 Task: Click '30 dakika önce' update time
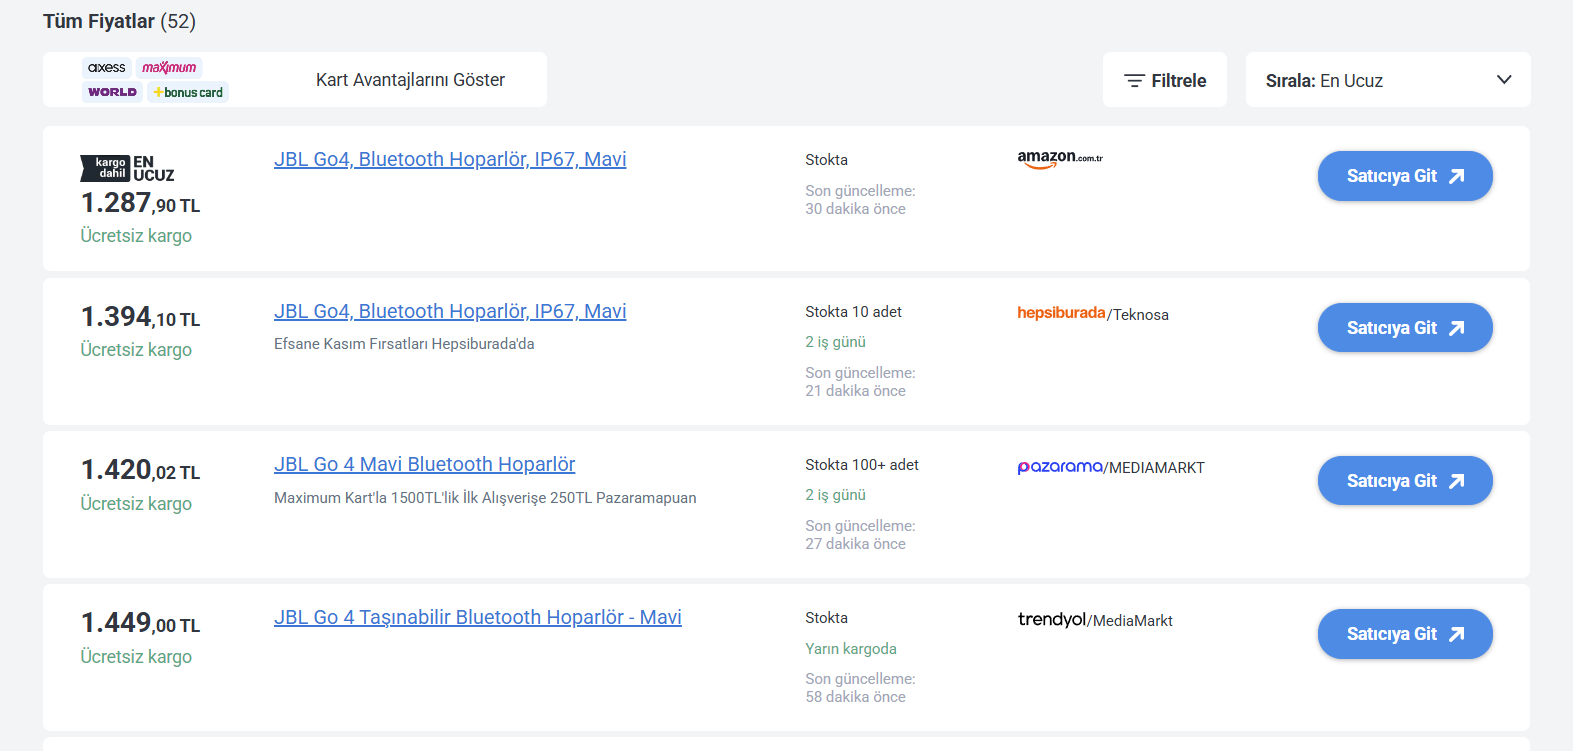coord(856,209)
